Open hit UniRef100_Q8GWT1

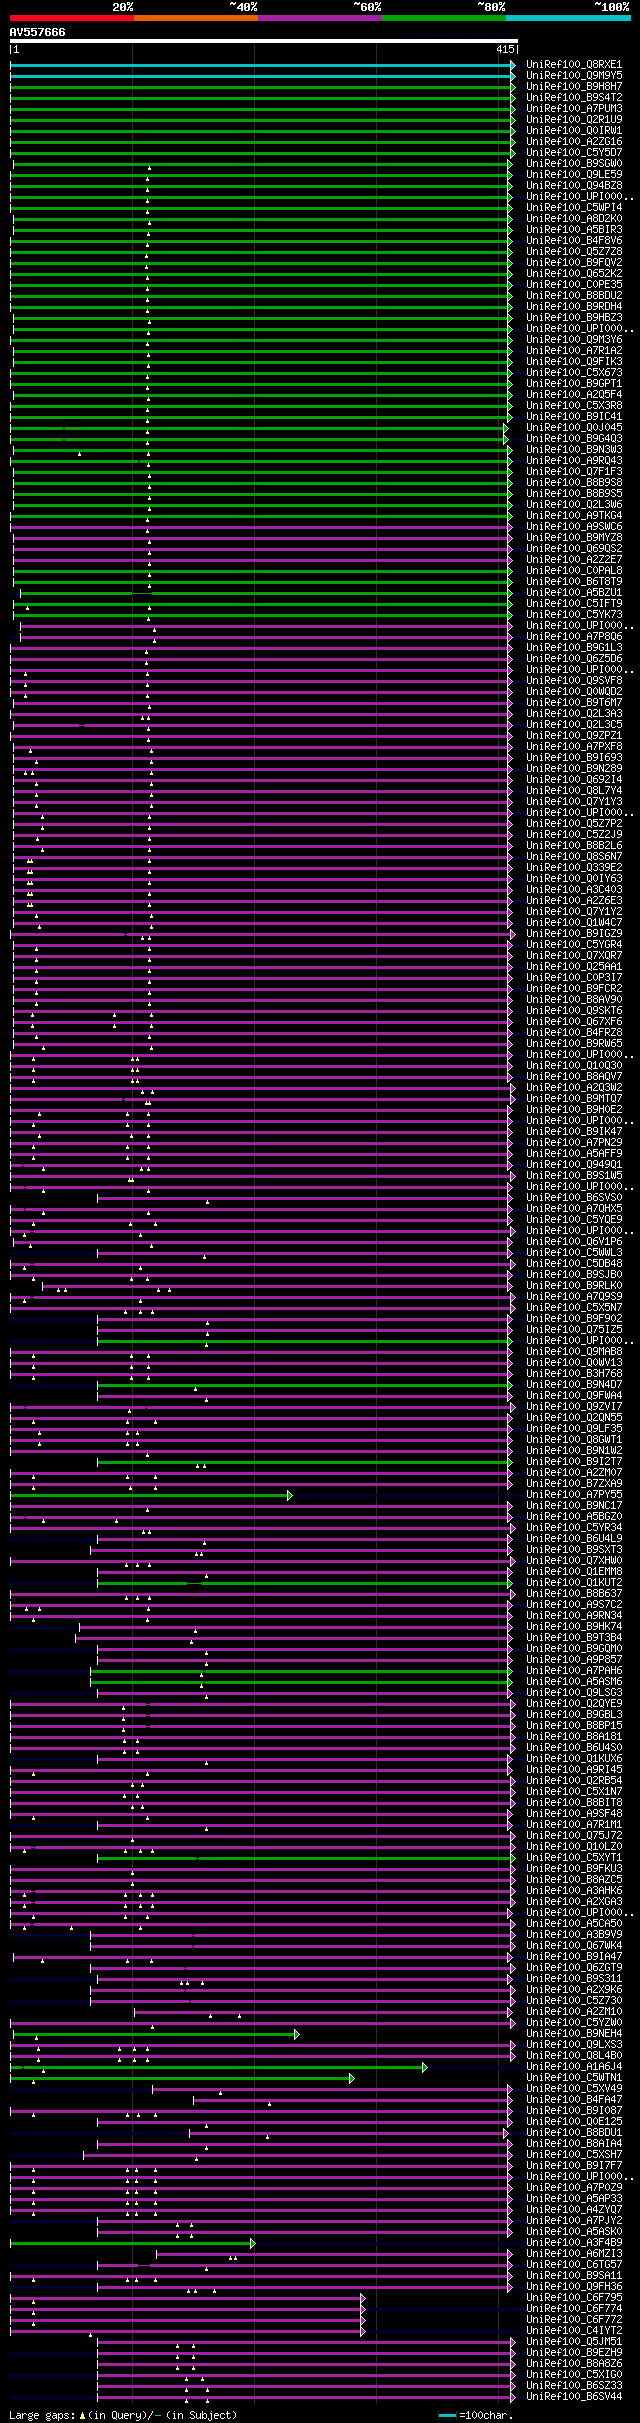574,1439
